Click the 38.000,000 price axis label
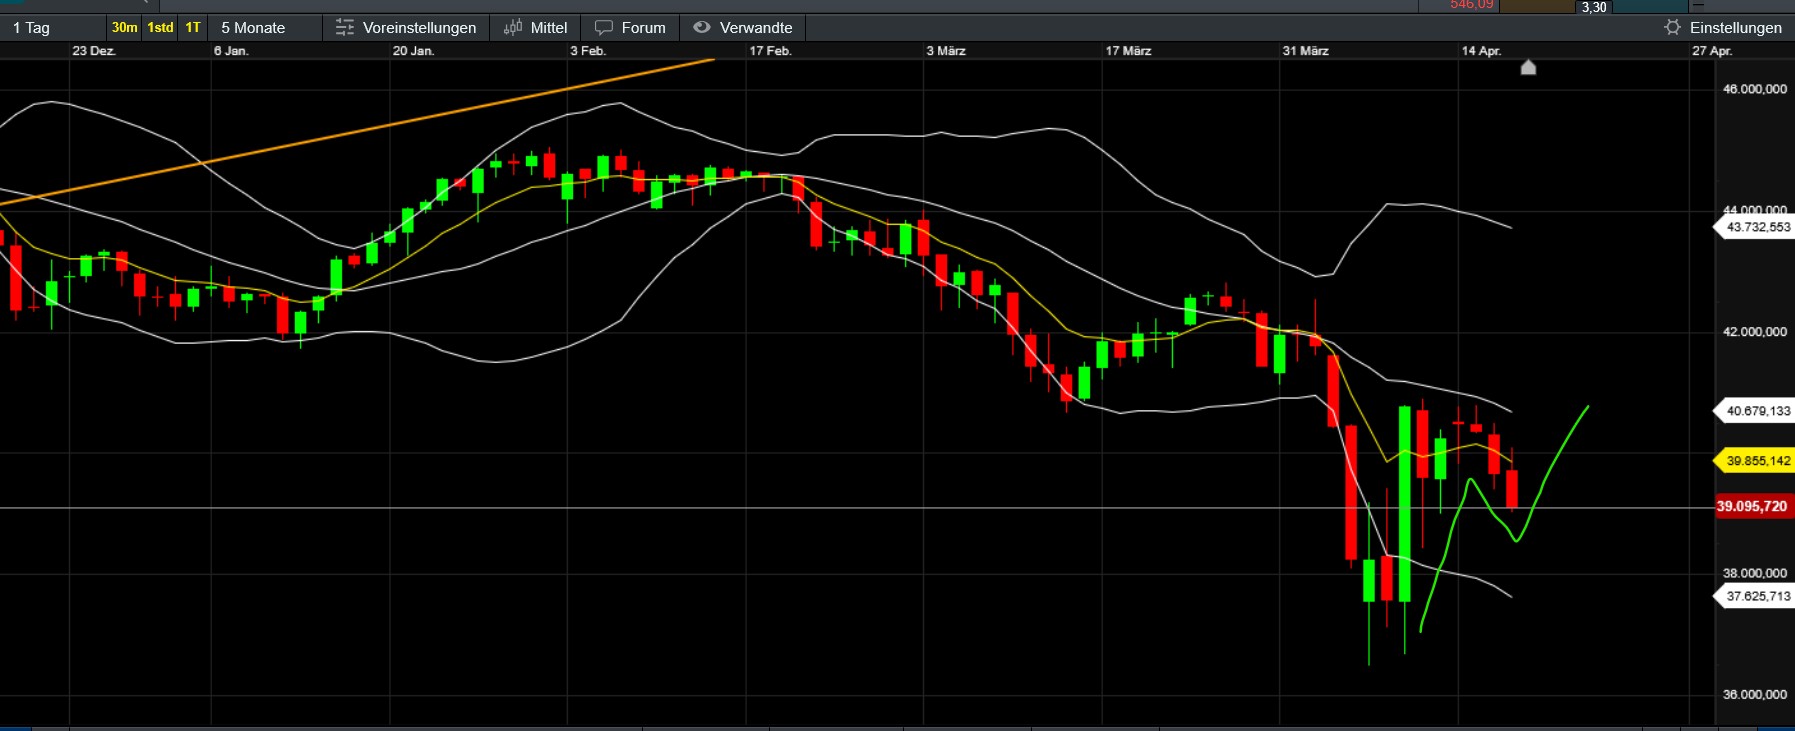 tap(1755, 573)
